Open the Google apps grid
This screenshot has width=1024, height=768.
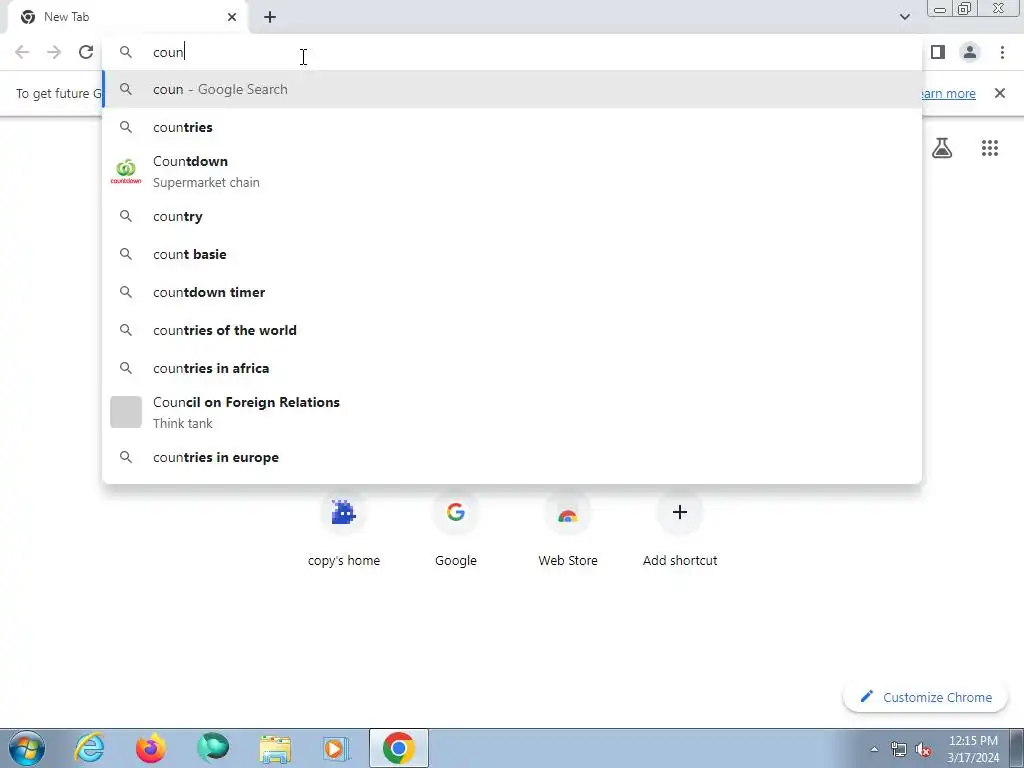pos(990,148)
